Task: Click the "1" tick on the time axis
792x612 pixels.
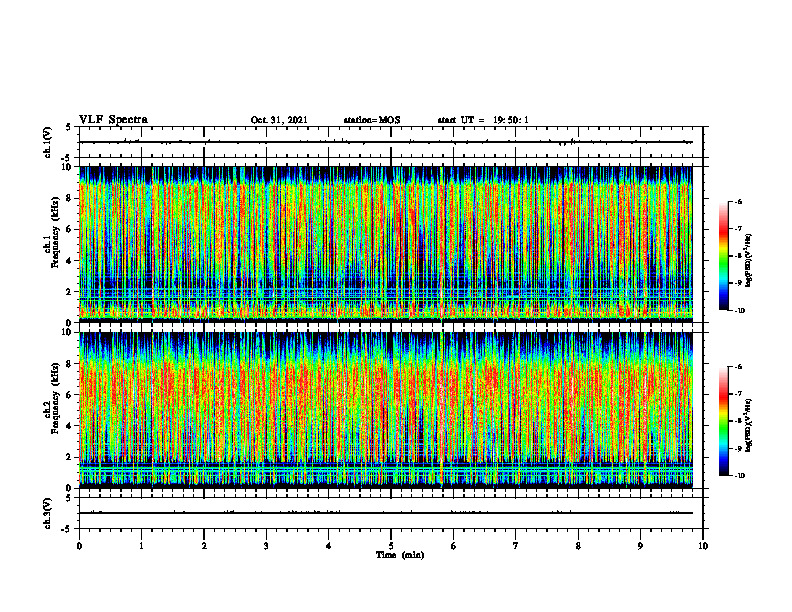Action: tap(141, 546)
